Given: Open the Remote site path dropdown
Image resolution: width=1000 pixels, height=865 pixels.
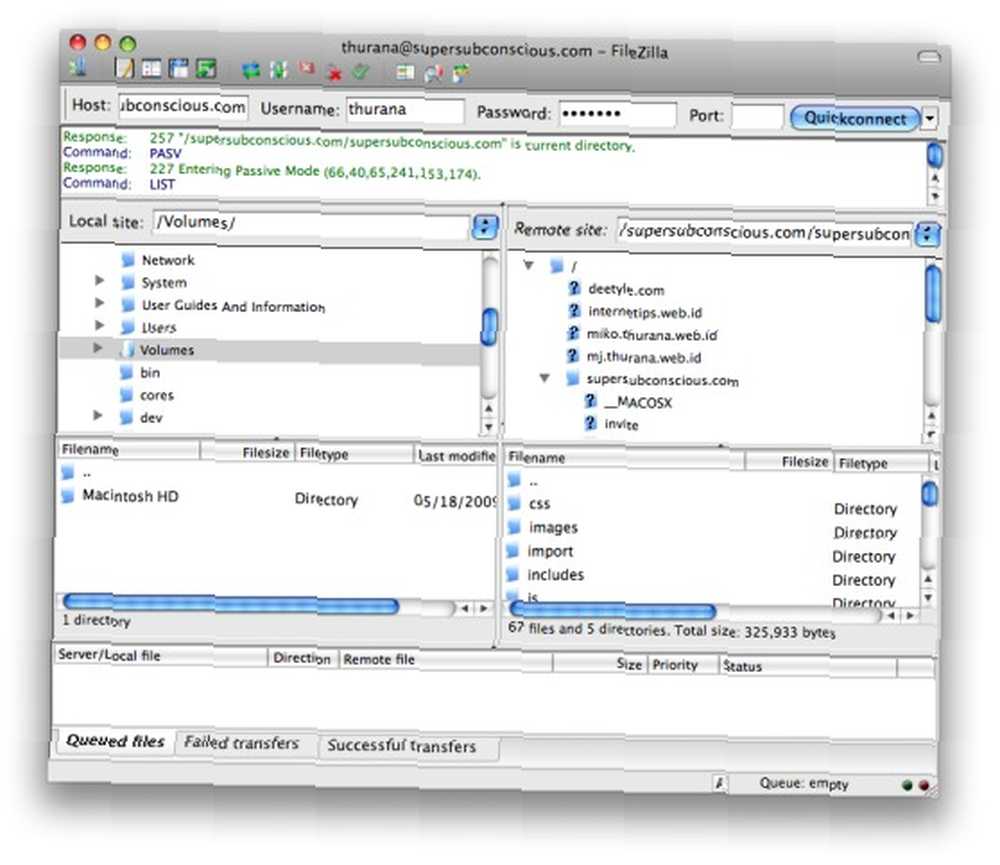Looking at the screenshot, I should click(x=927, y=235).
